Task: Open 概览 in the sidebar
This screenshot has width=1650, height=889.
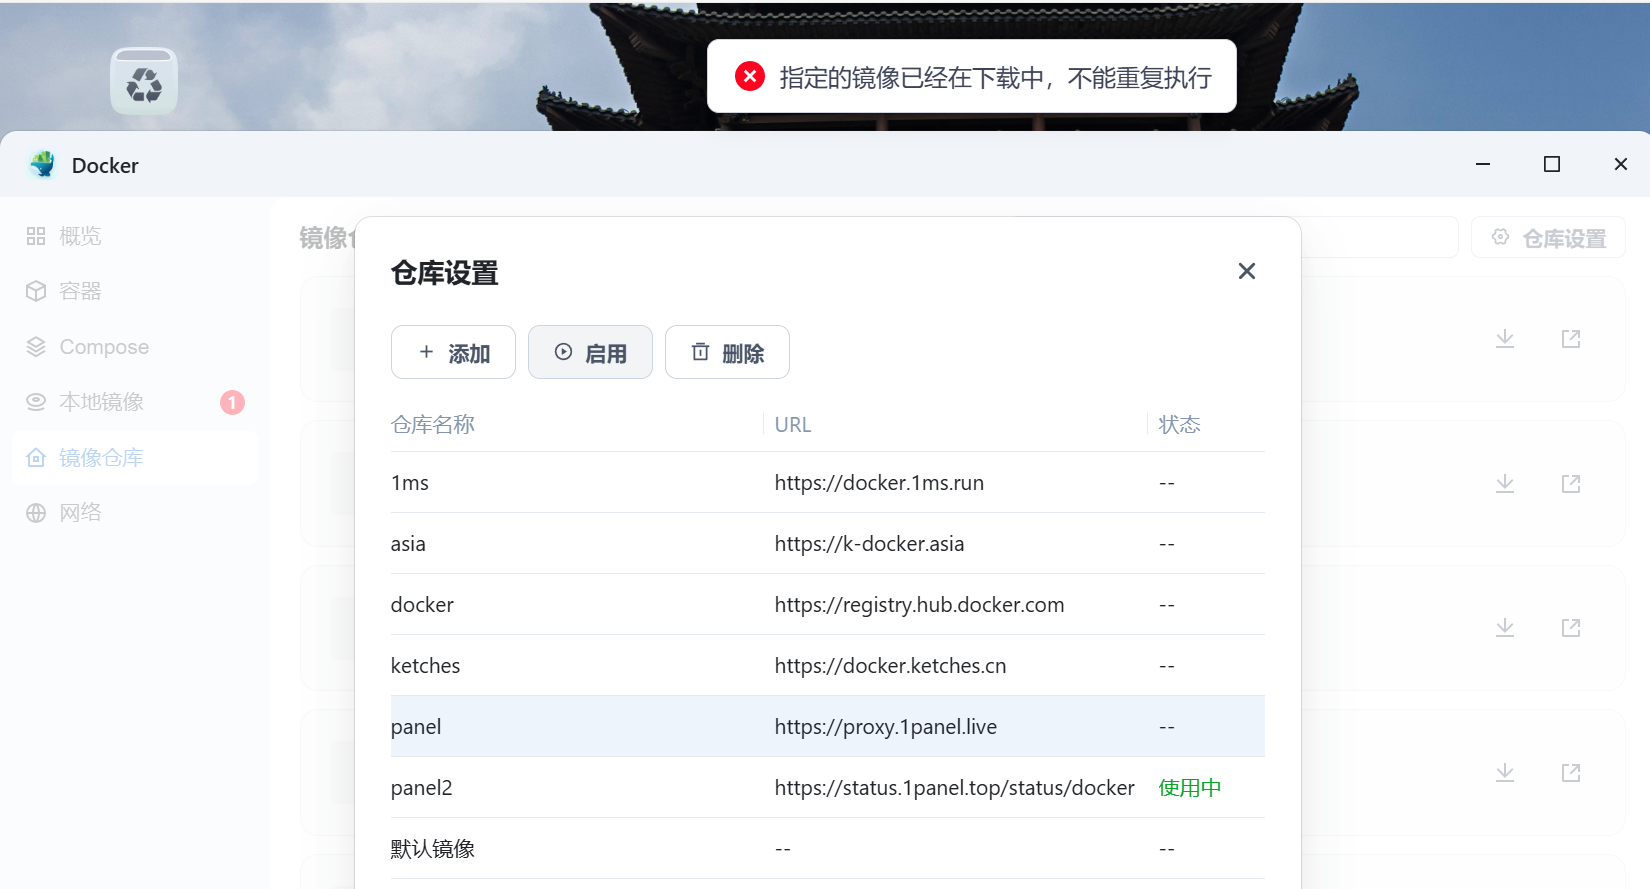Action: coord(134,236)
